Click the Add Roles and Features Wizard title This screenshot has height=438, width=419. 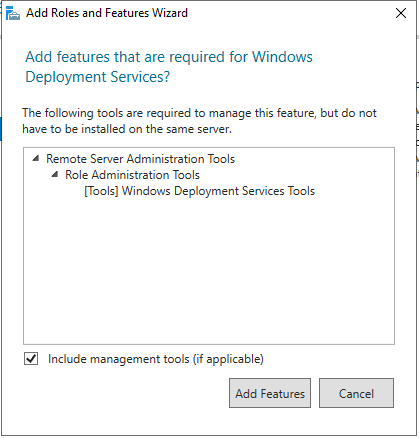pos(107,13)
